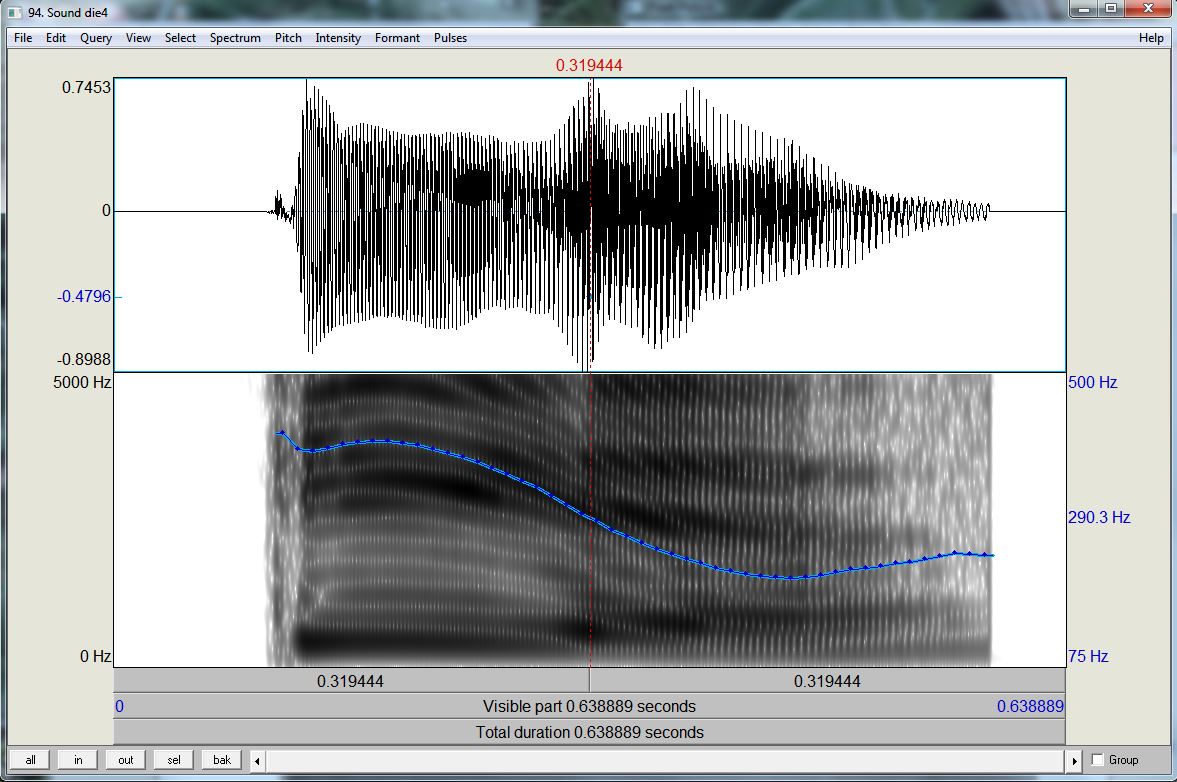This screenshot has width=1177, height=782.
Task: Click the 'all' zoom button
Action: click(30, 760)
